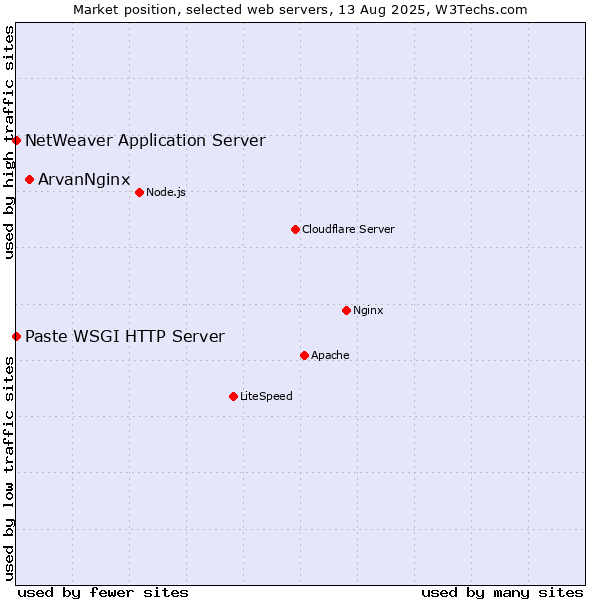Click the 'Paste WSGI HTTP Server' label
This screenshot has width=600, height=600.
point(125,337)
